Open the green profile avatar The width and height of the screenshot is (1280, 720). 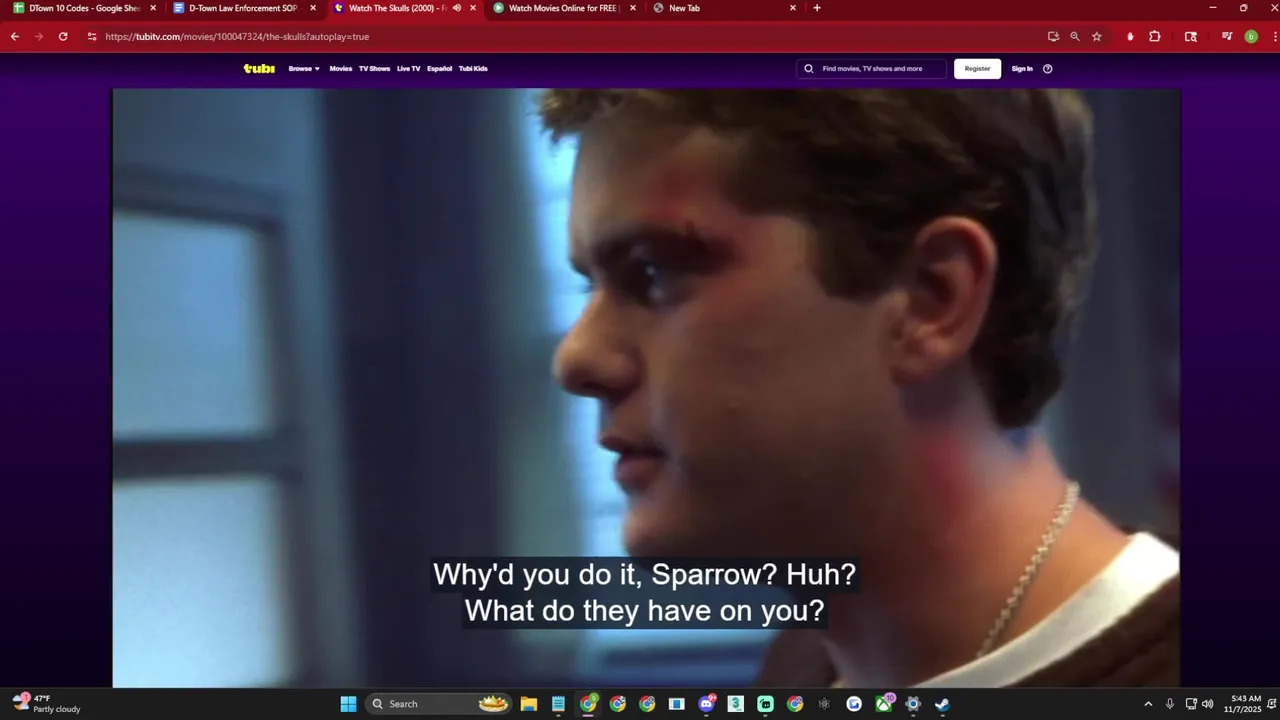pyautogui.click(x=1251, y=36)
